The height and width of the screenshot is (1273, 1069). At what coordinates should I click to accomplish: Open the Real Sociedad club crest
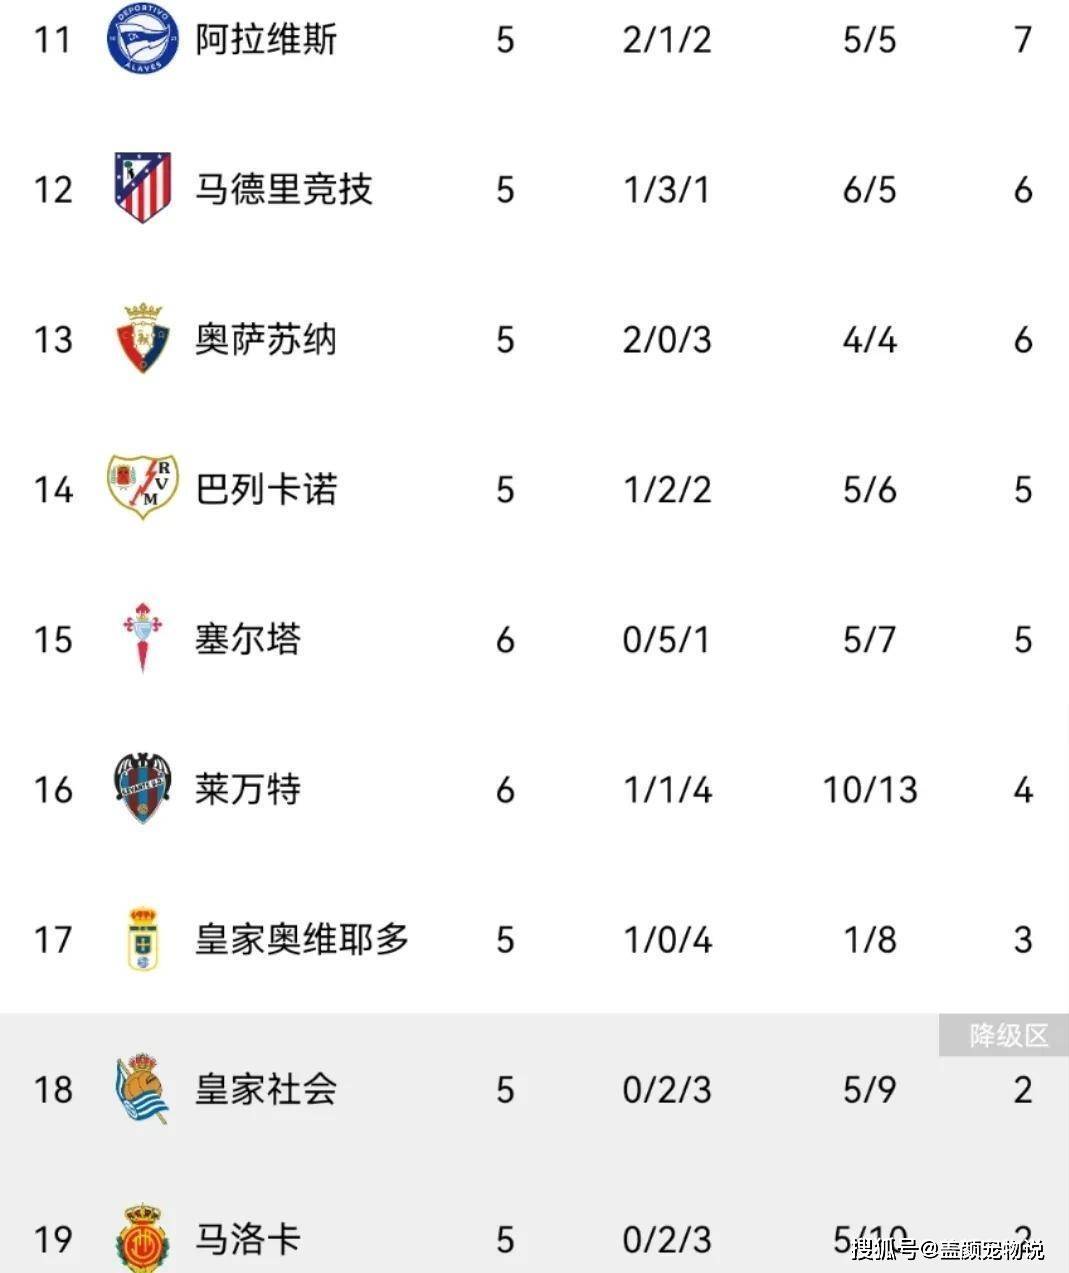[142, 1088]
